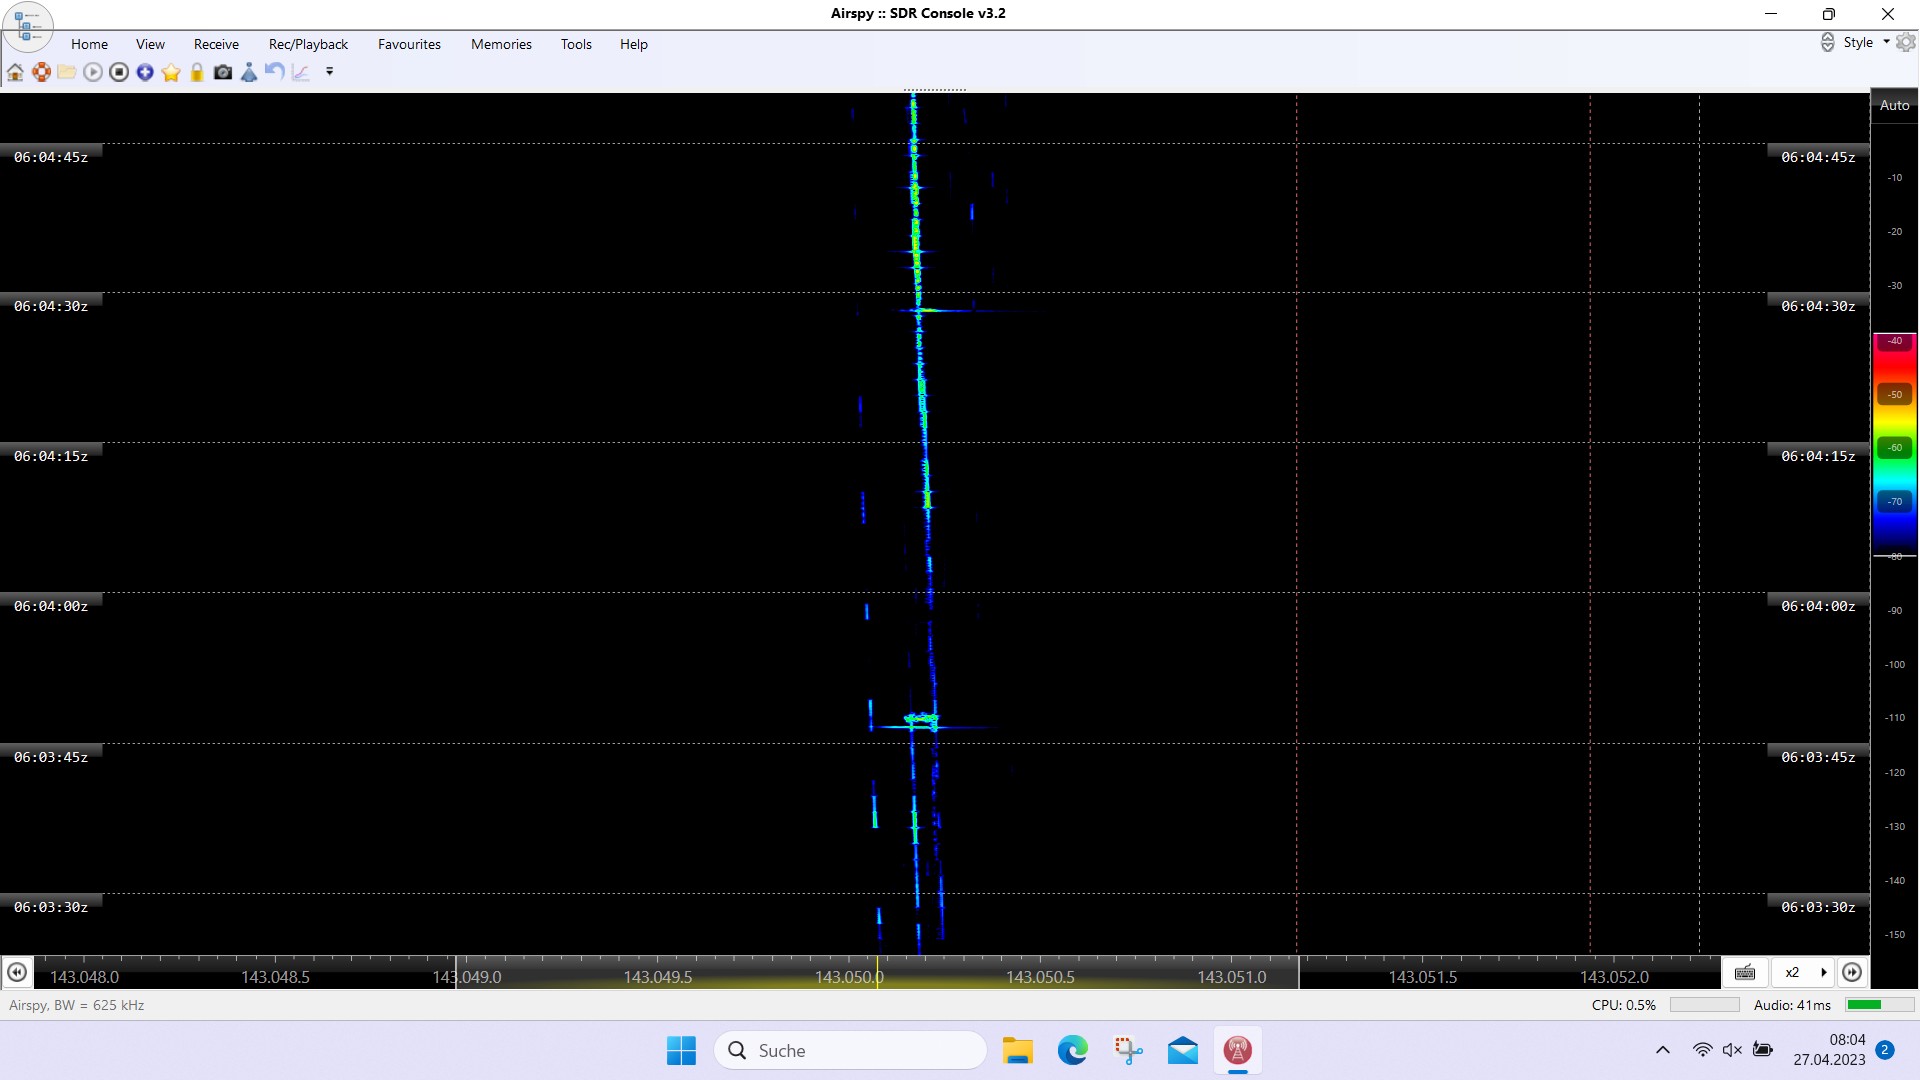The height and width of the screenshot is (1080, 1920).
Task: Click the Airspy BW = 625 kHz status text
Action: (77, 1005)
